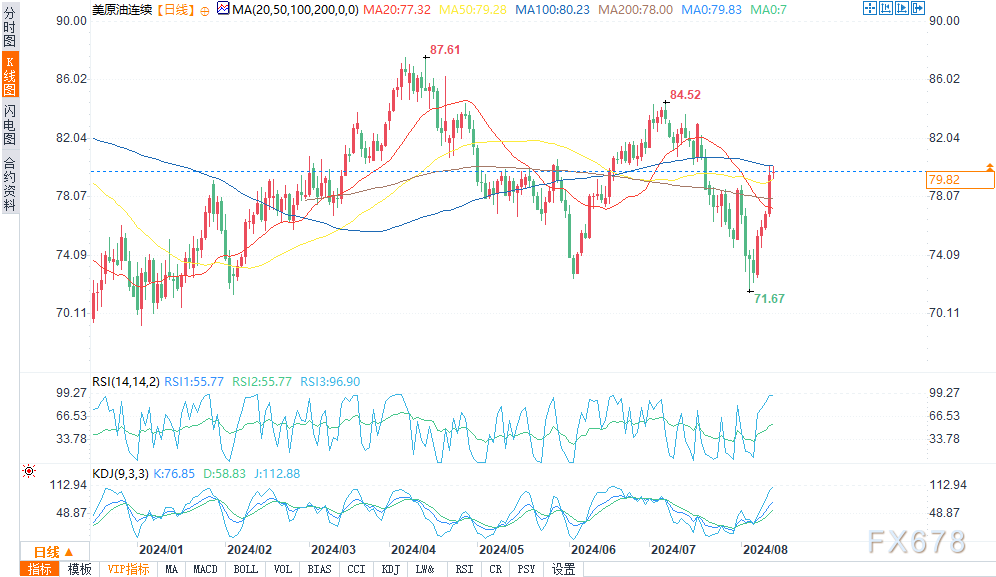Click the MA20:77.32 value label
Image resolution: width=996 pixels, height=577 pixels.
tap(397, 10)
